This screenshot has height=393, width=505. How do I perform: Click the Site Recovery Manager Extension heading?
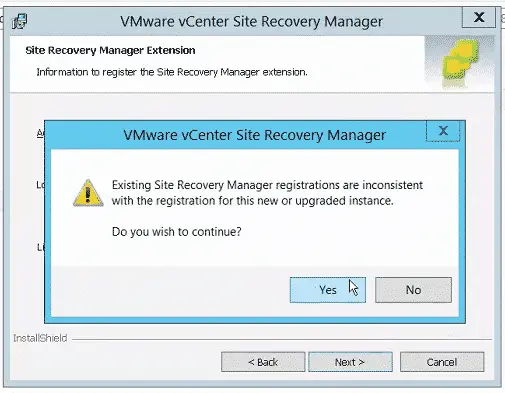click(110, 50)
